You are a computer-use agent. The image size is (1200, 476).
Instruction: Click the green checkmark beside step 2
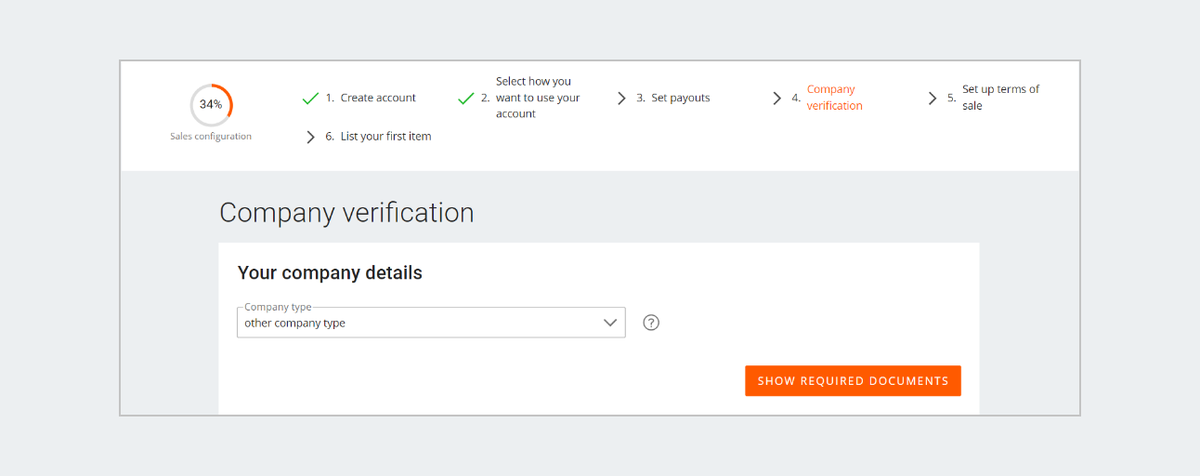coord(465,98)
